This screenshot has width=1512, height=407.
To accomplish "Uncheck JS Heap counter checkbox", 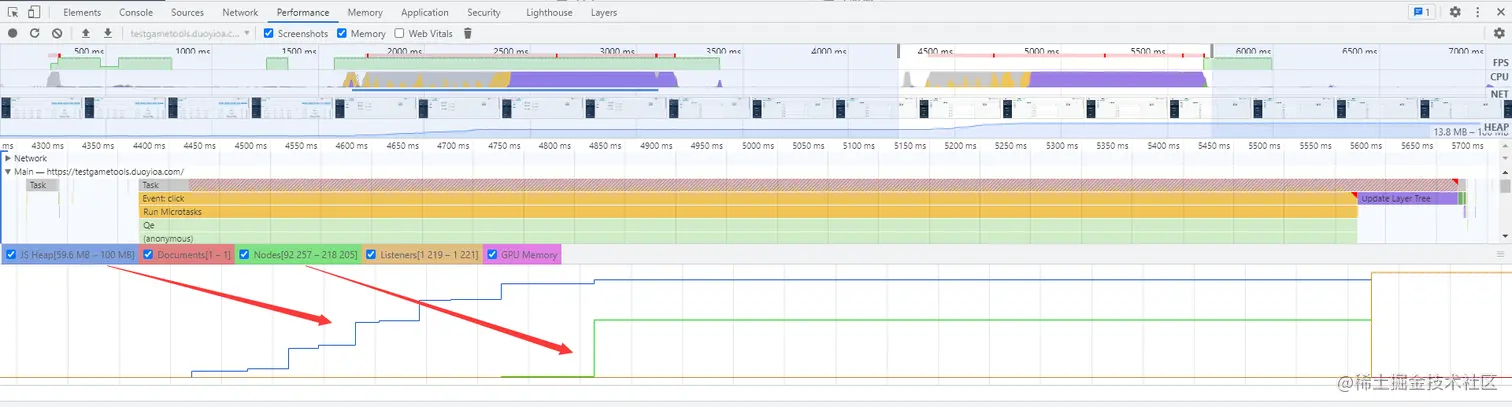I will click(11, 255).
